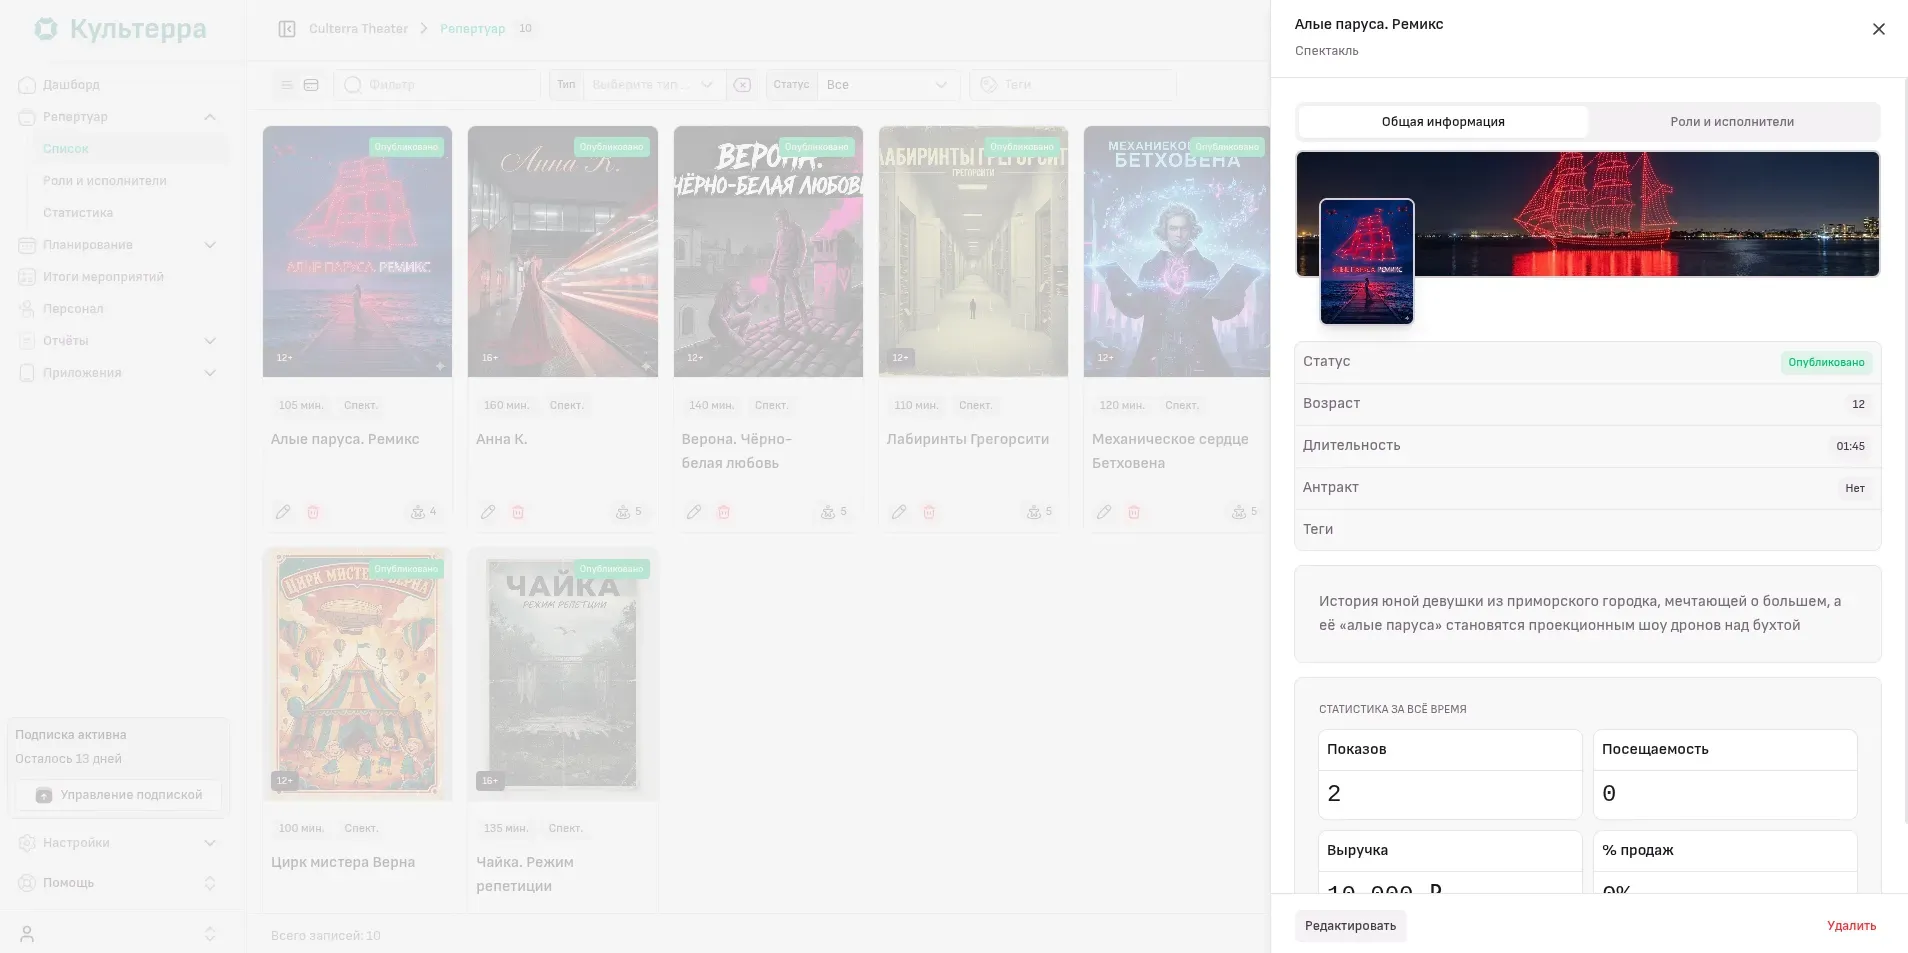Click the Лабиринты Грегорсити title text

point(967,439)
